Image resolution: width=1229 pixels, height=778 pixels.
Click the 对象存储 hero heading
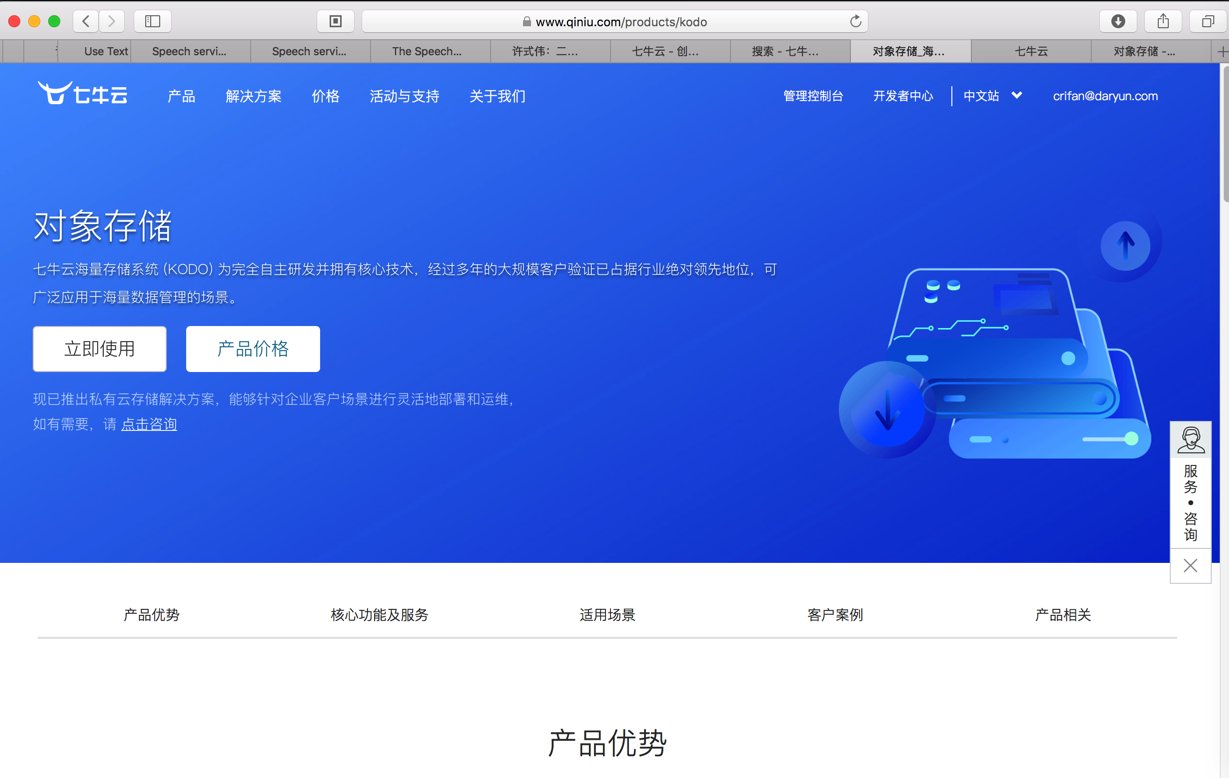click(103, 227)
